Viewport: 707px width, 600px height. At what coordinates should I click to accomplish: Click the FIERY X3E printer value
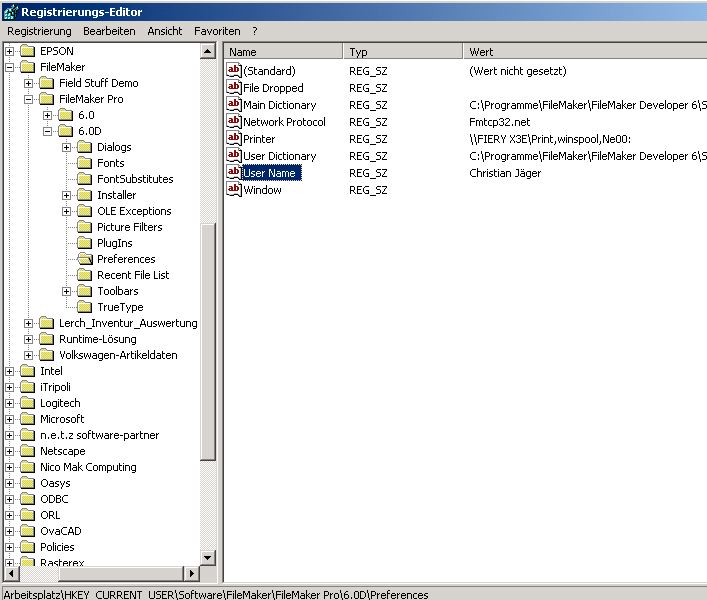550,139
